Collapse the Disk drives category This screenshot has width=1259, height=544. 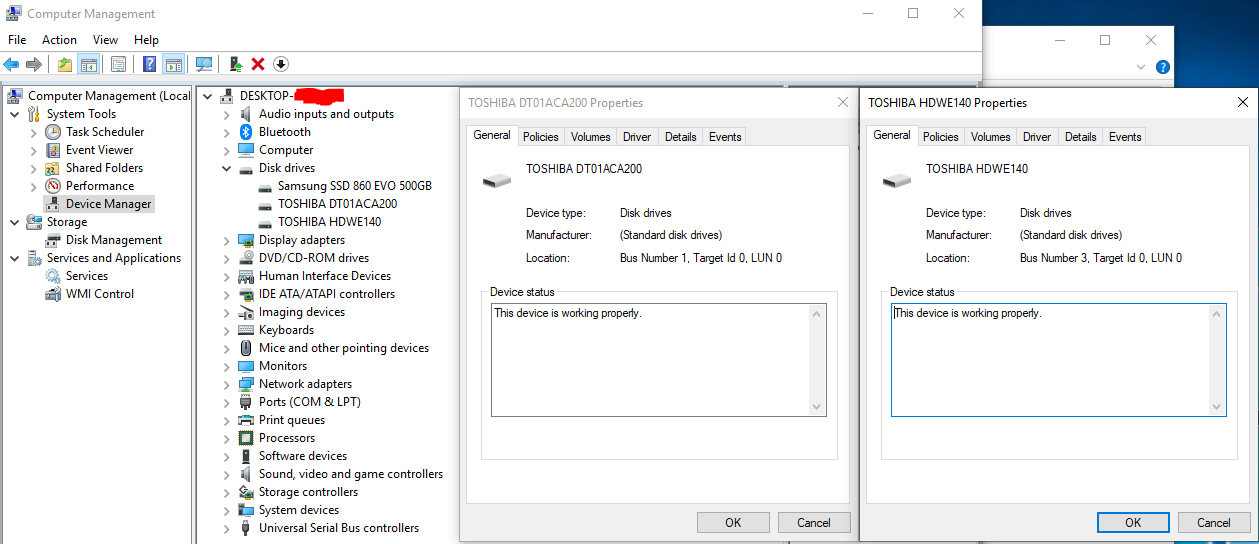tap(227, 168)
